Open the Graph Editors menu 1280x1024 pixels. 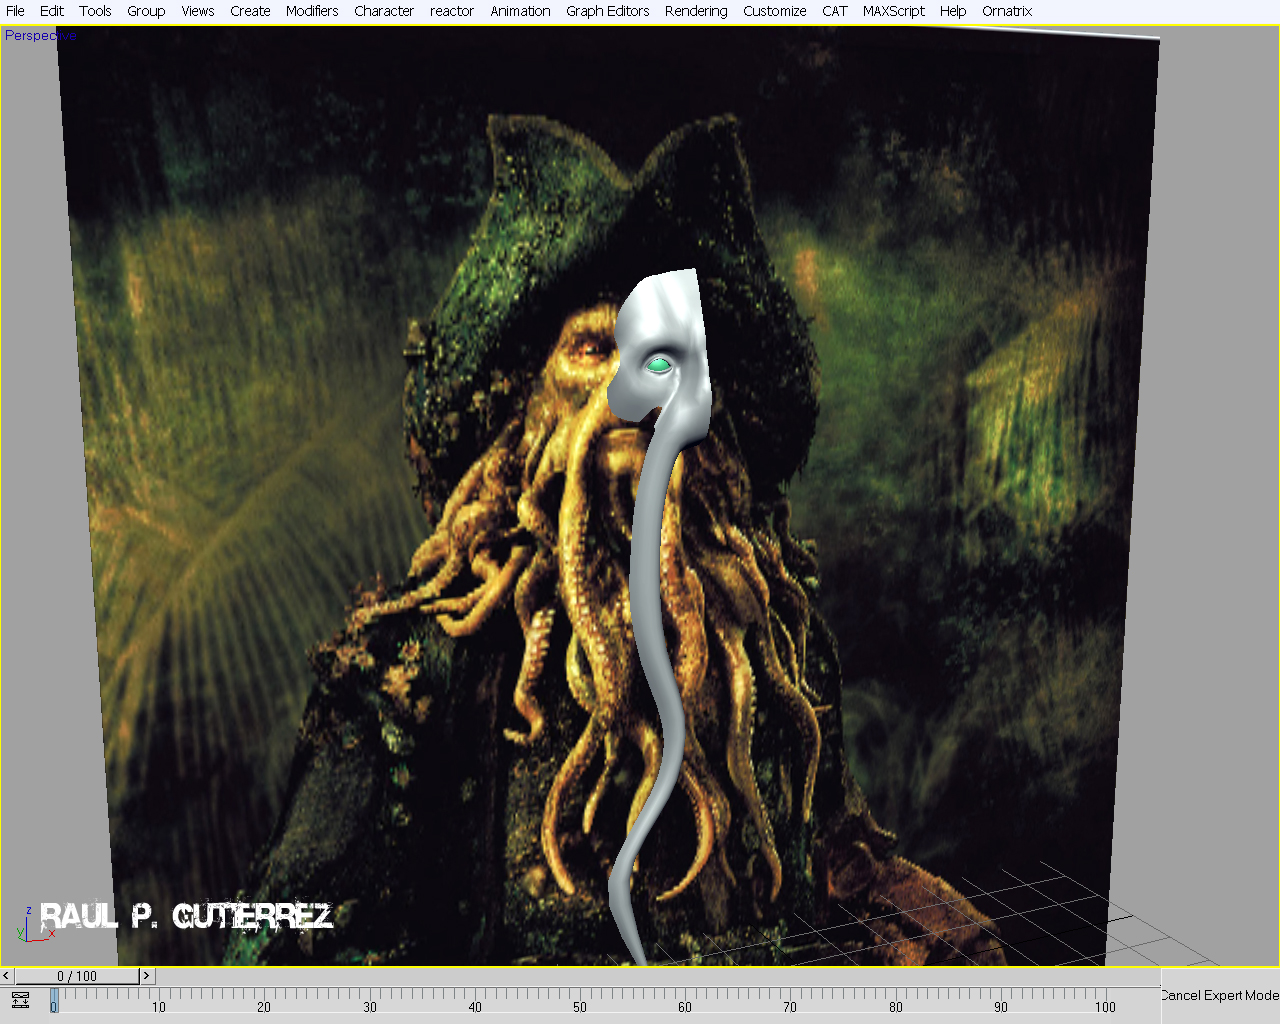(x=608, y=11)
